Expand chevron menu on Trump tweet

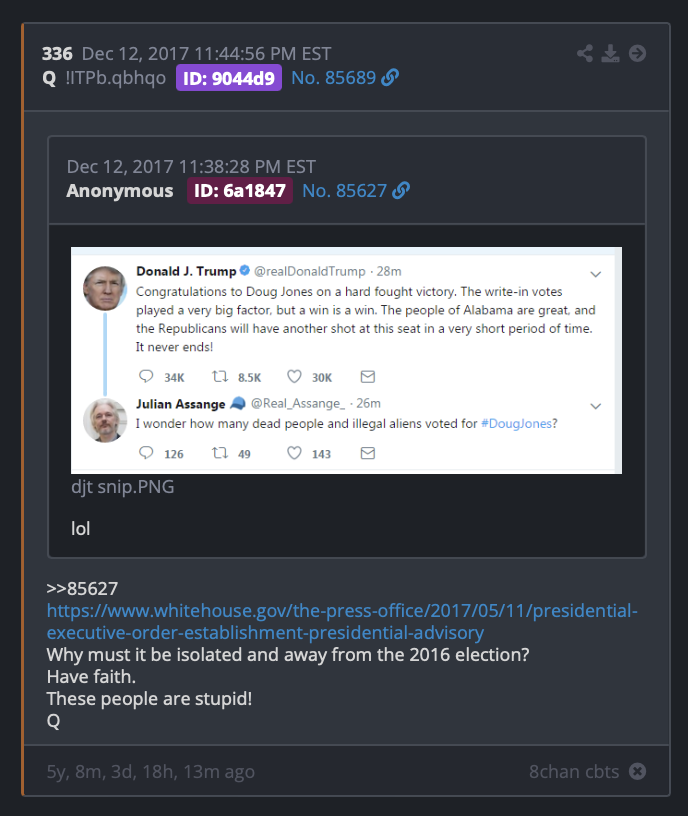(596, 274)
